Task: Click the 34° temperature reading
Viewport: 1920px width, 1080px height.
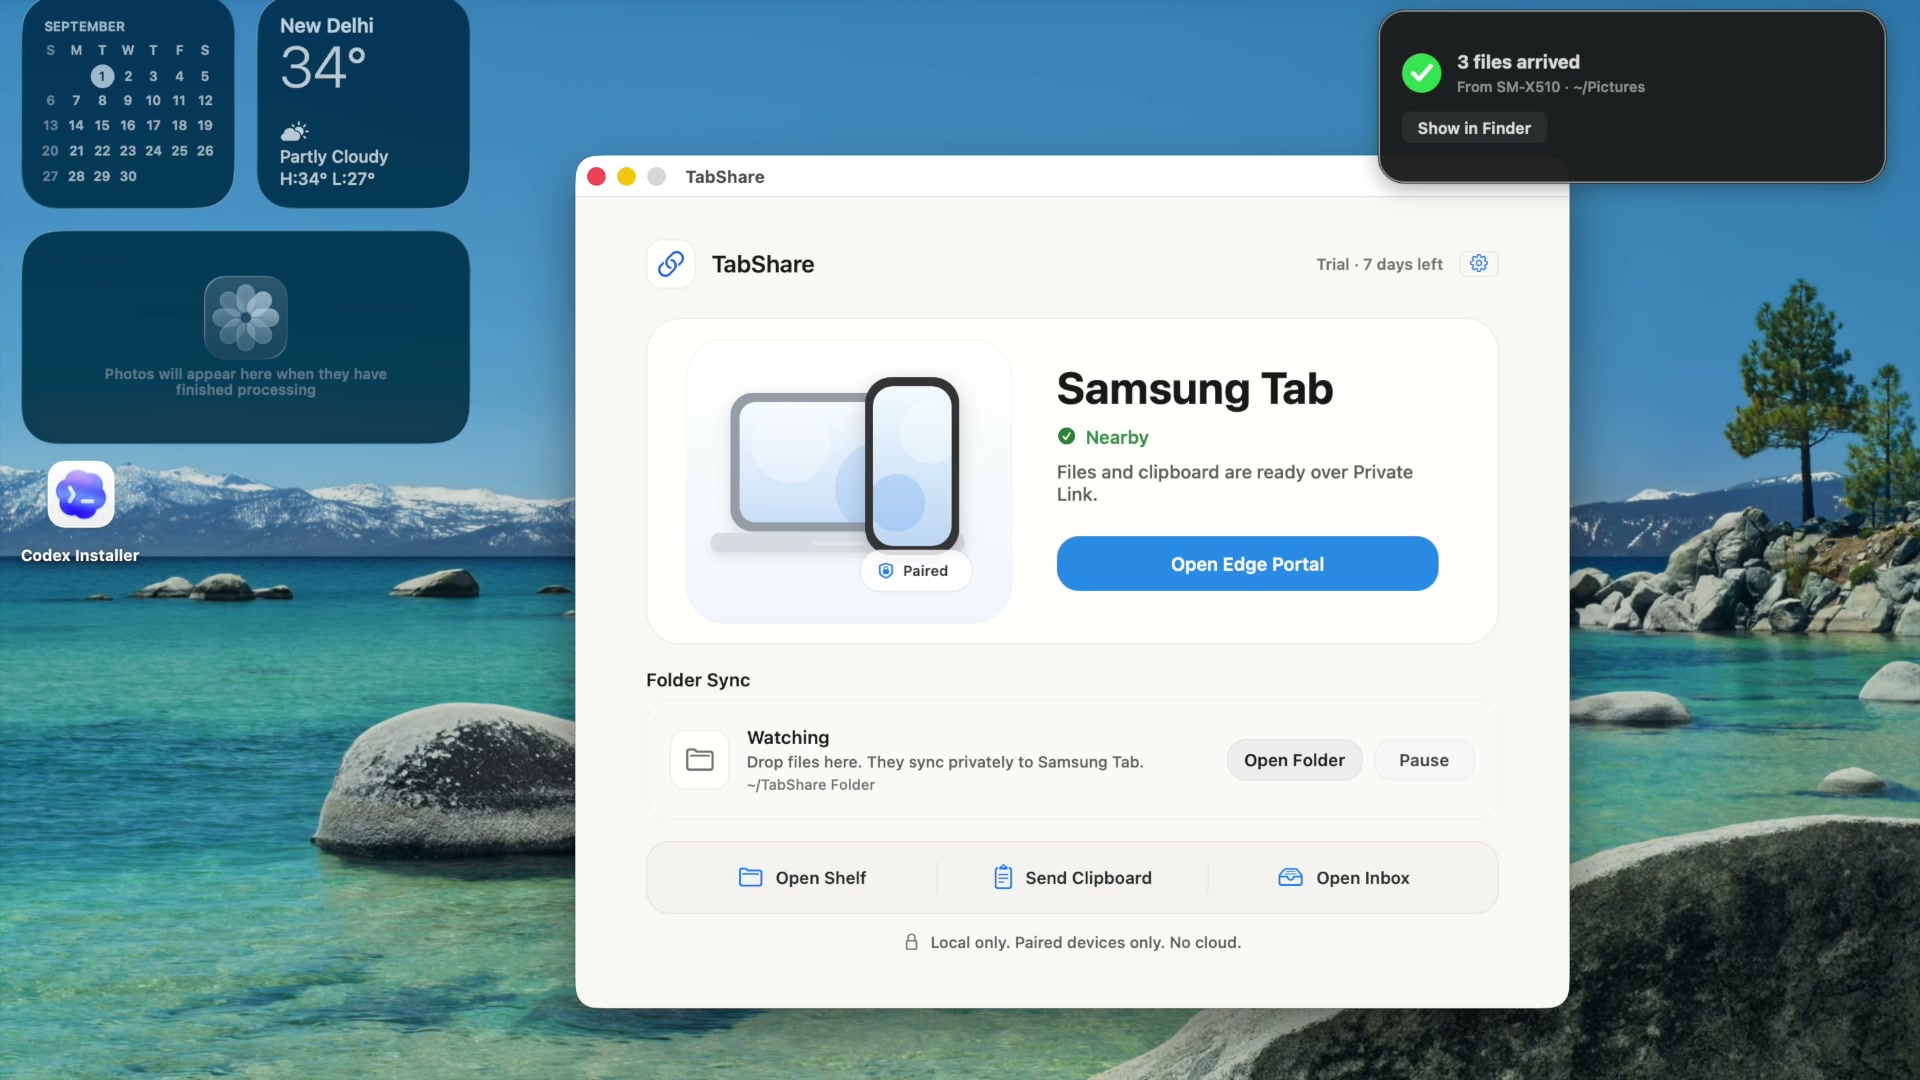Action: pos(323,68)
